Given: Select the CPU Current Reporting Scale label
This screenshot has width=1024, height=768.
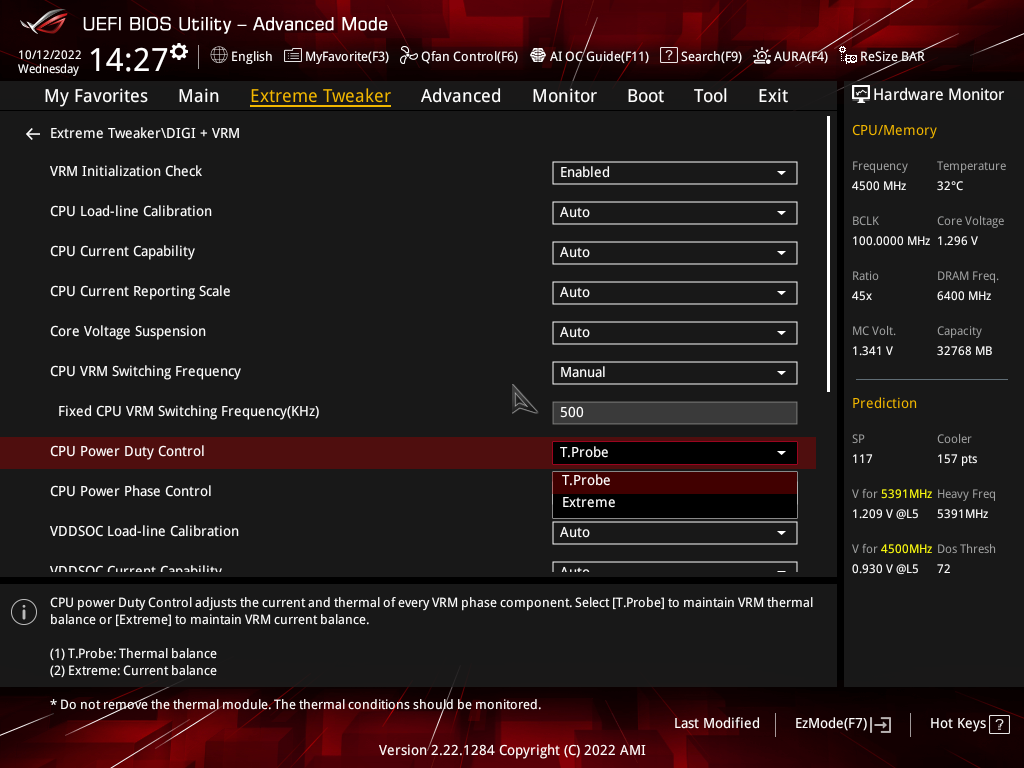Looking at the screenshot, I should pos(140,292).
